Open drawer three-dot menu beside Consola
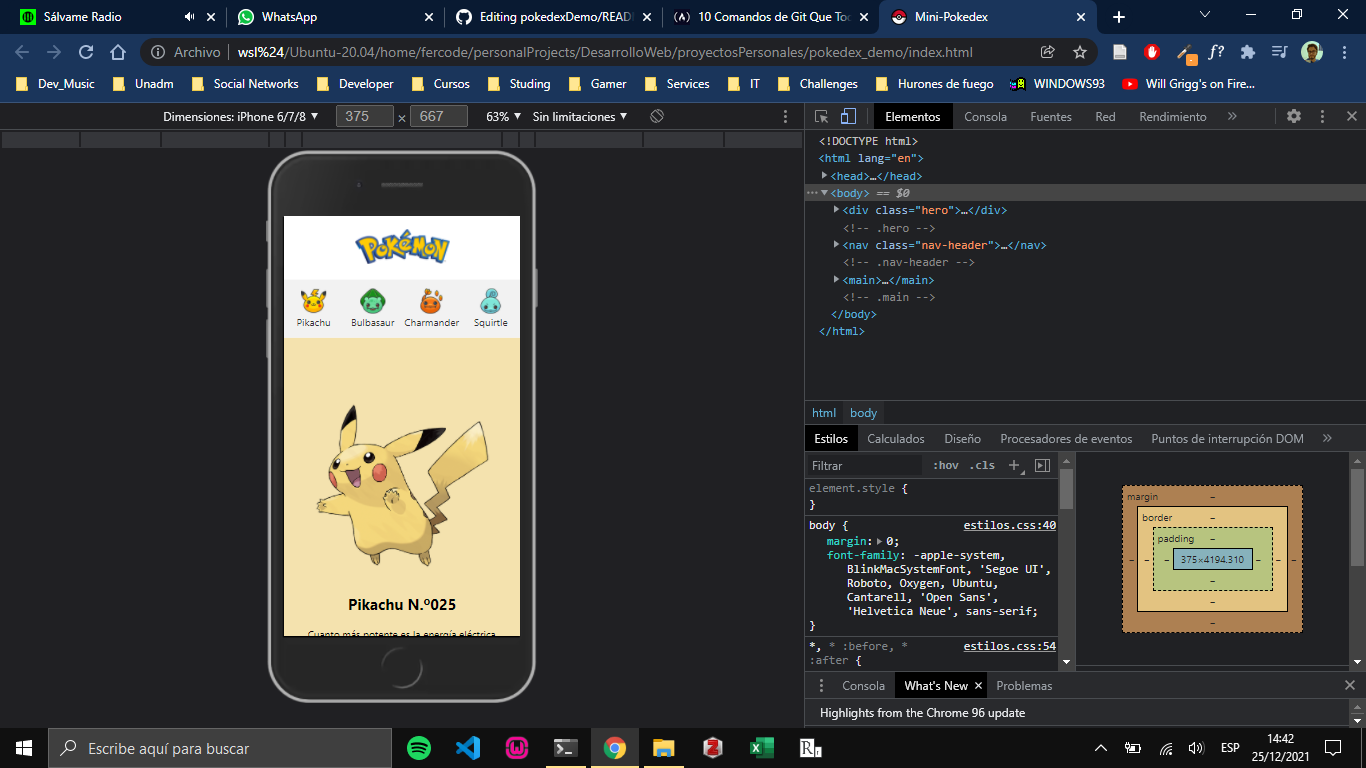 pyautogui.click(x=822, y=686)
